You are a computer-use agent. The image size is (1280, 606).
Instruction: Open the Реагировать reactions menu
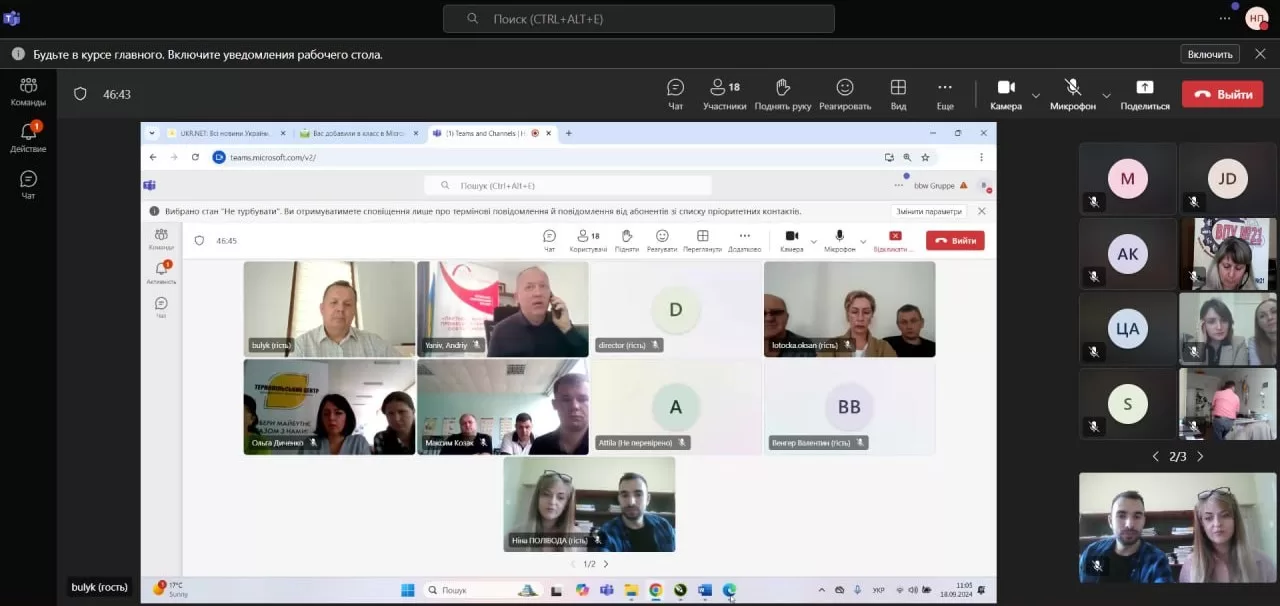845,94
